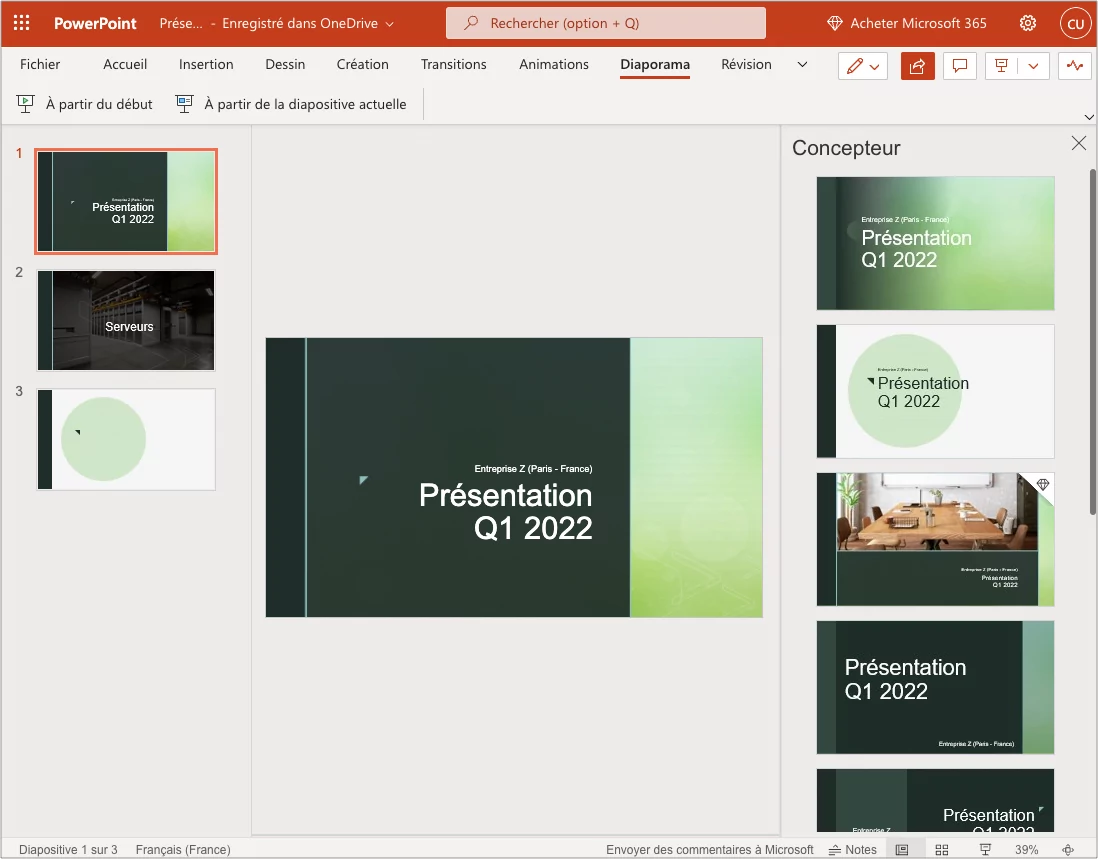
Task: Switch to Normal view in the status bar
Action: coord(902,849)
